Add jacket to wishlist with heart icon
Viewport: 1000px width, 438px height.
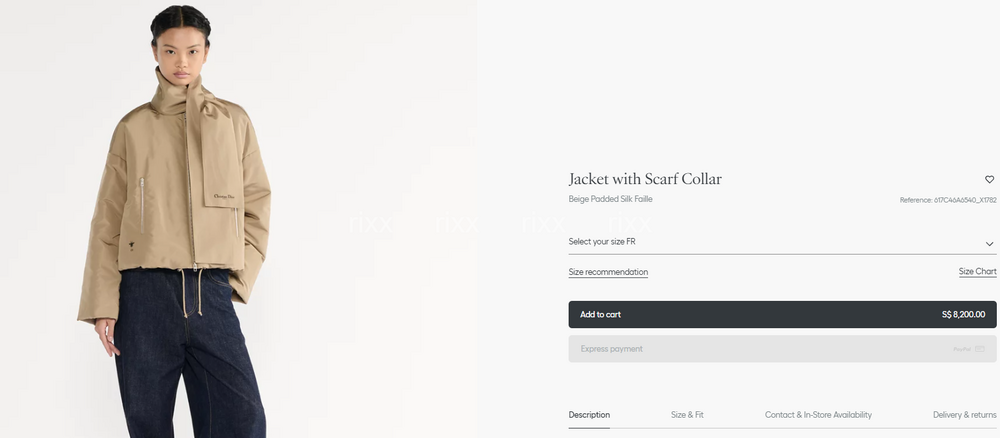990,180
